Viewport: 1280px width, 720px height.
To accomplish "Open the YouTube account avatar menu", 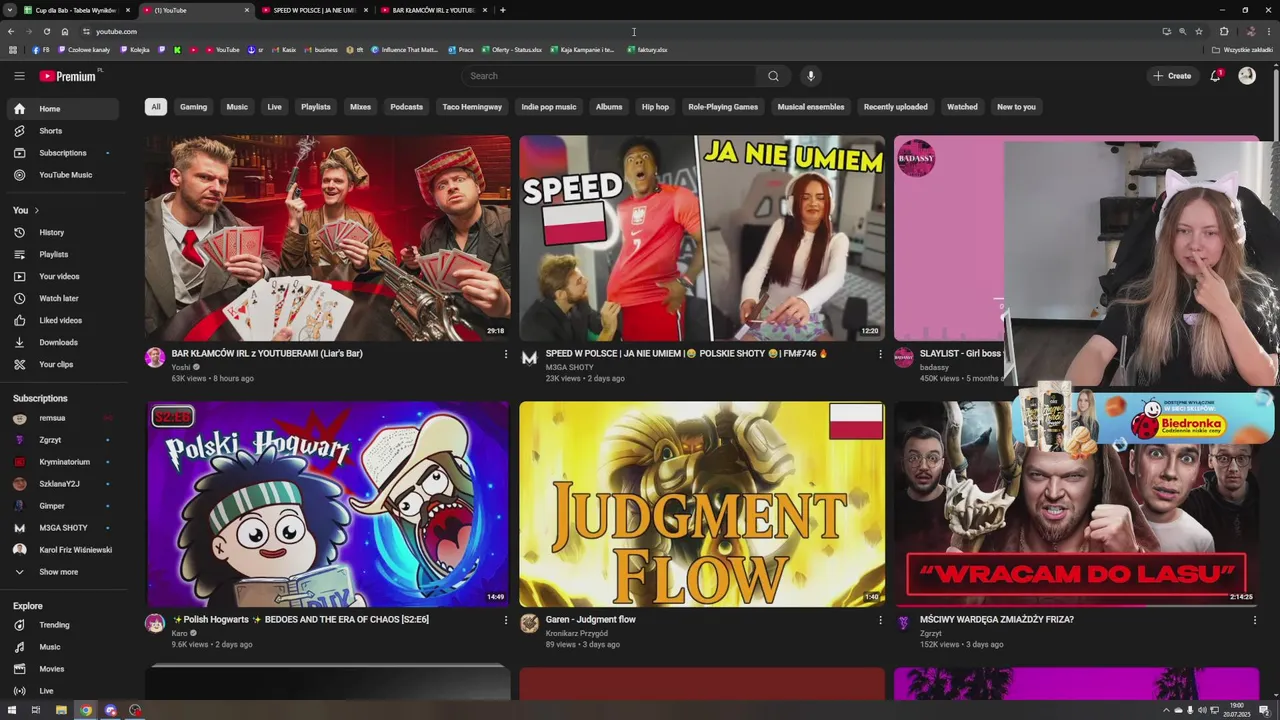I will coord(1247,76).
